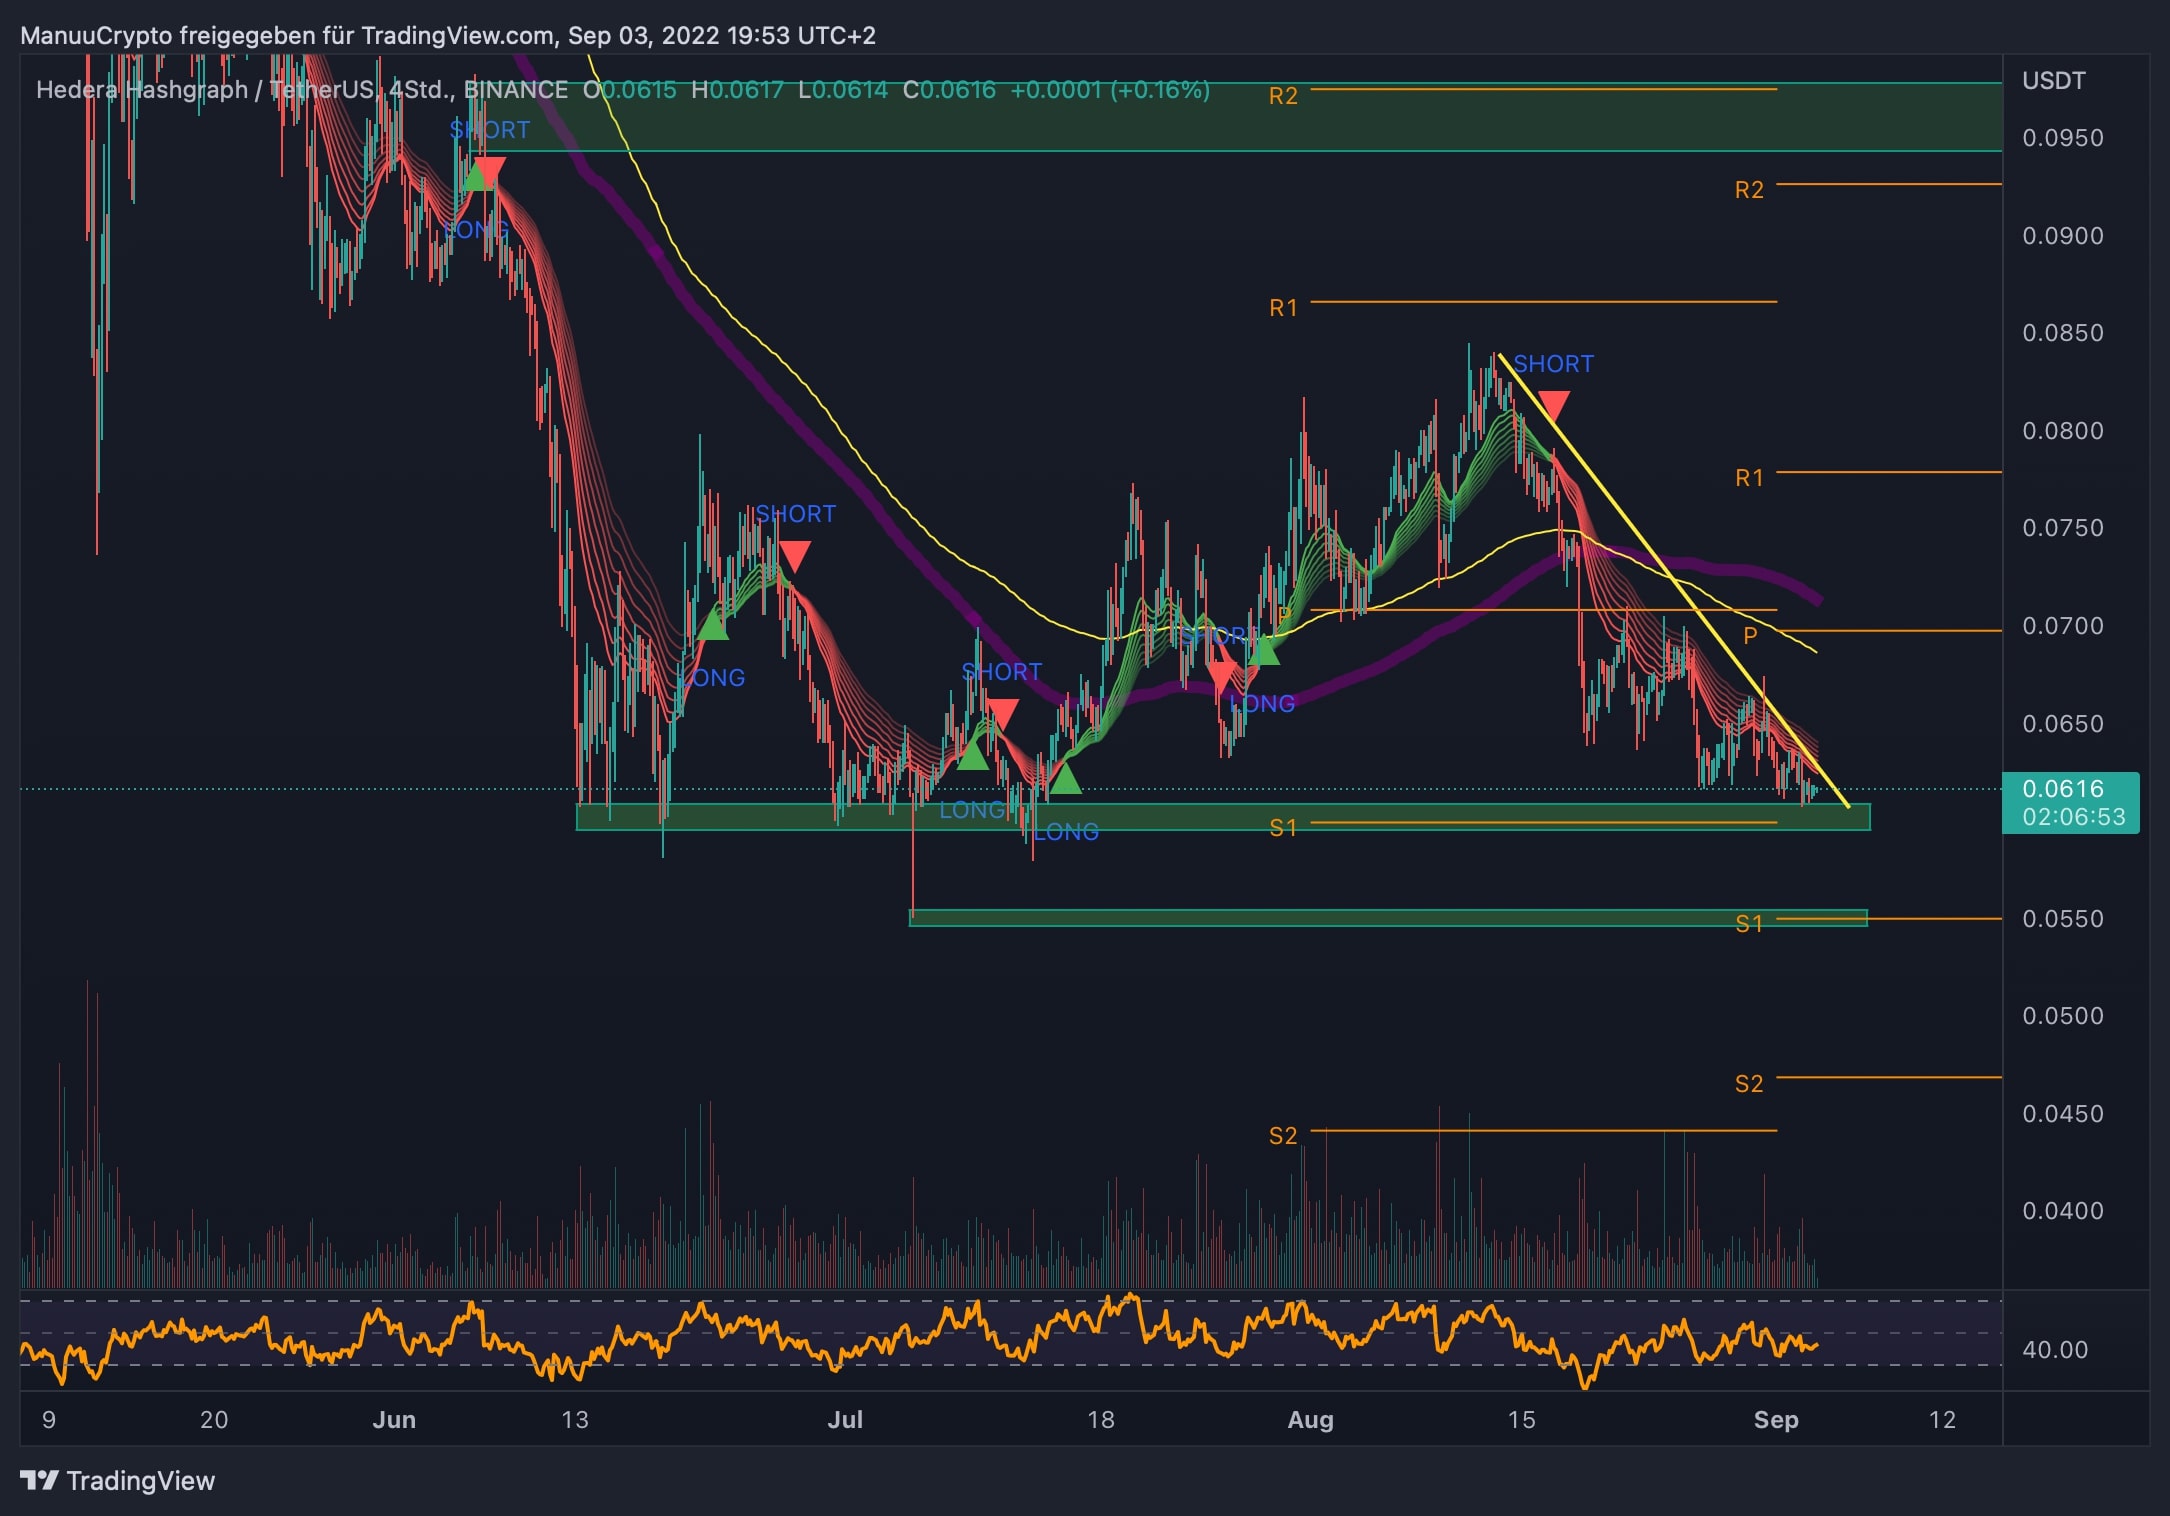Click the green triangle near 0.0630 below the July SHORT label
Image resolution: width=2170 pixels, height=1516 pixels.
972,755
